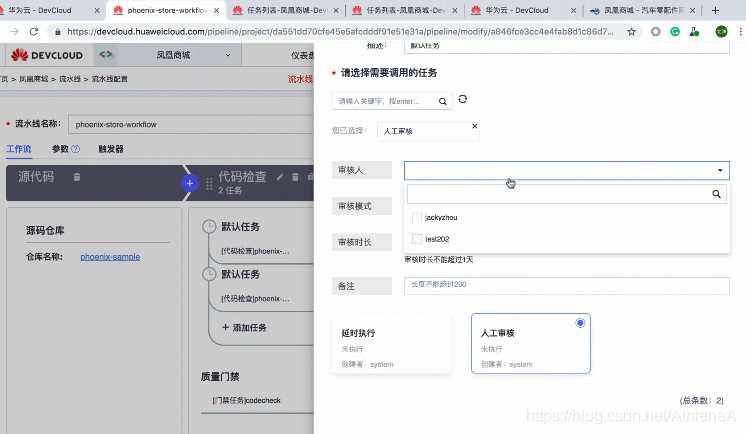
Task: Go forward with the browser arrow button
Action: pyautogui.click(x=14, y=32)
